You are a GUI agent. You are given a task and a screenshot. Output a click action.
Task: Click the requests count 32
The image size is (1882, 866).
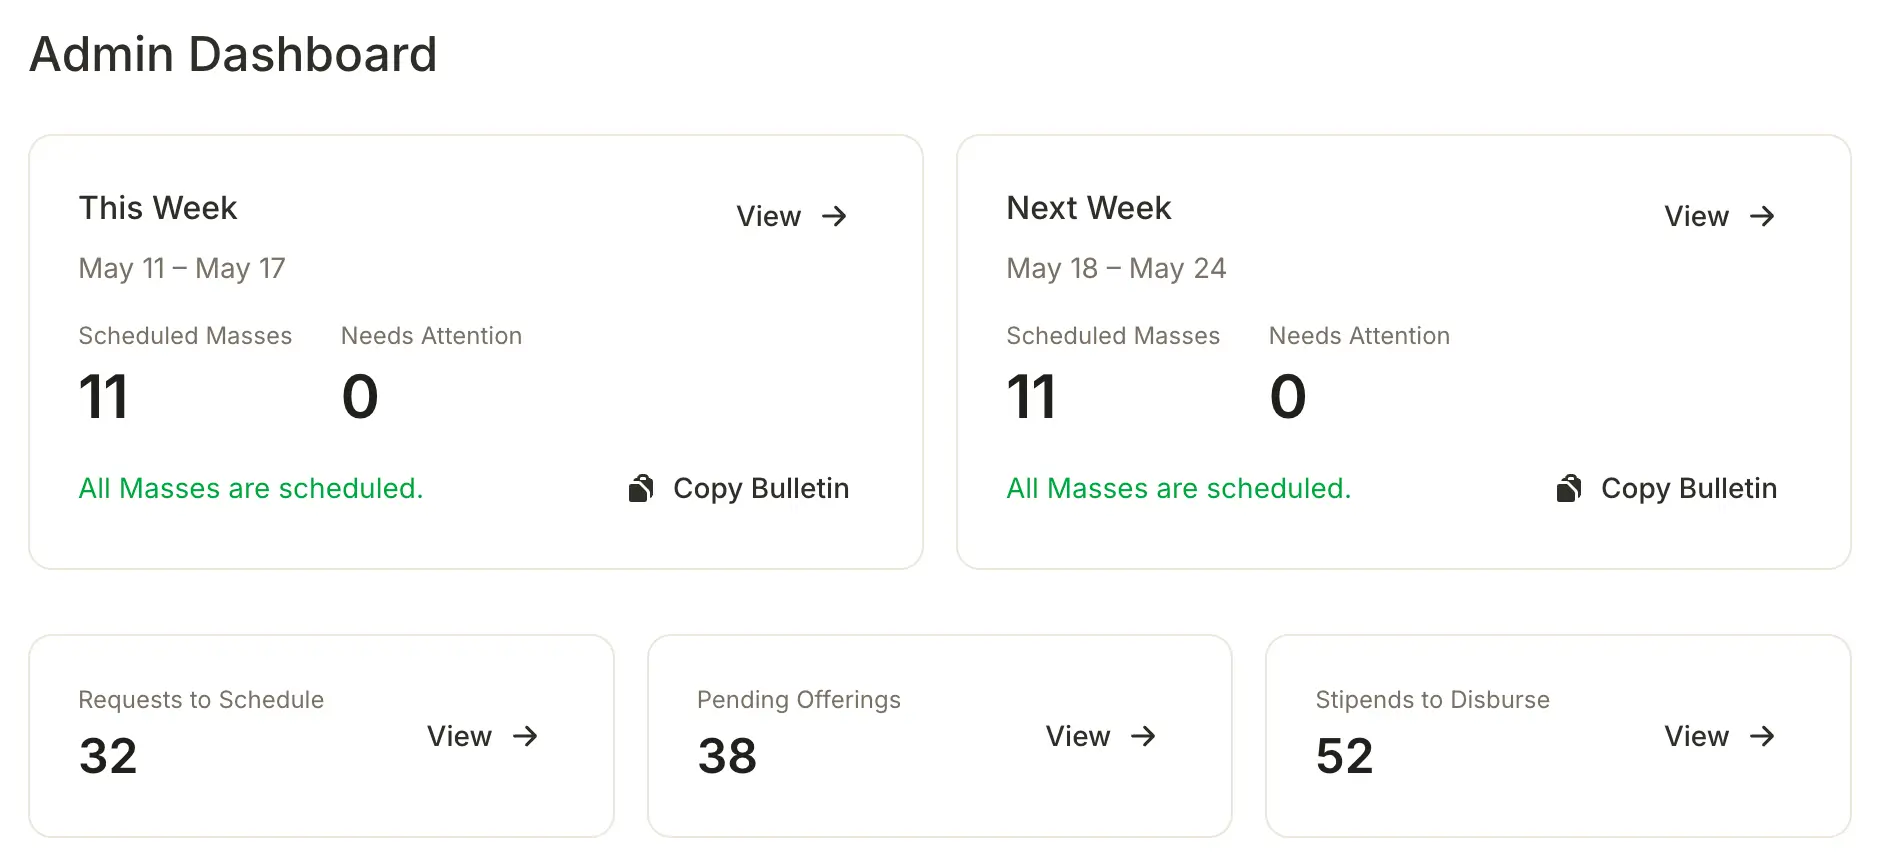tap(108, 756)
